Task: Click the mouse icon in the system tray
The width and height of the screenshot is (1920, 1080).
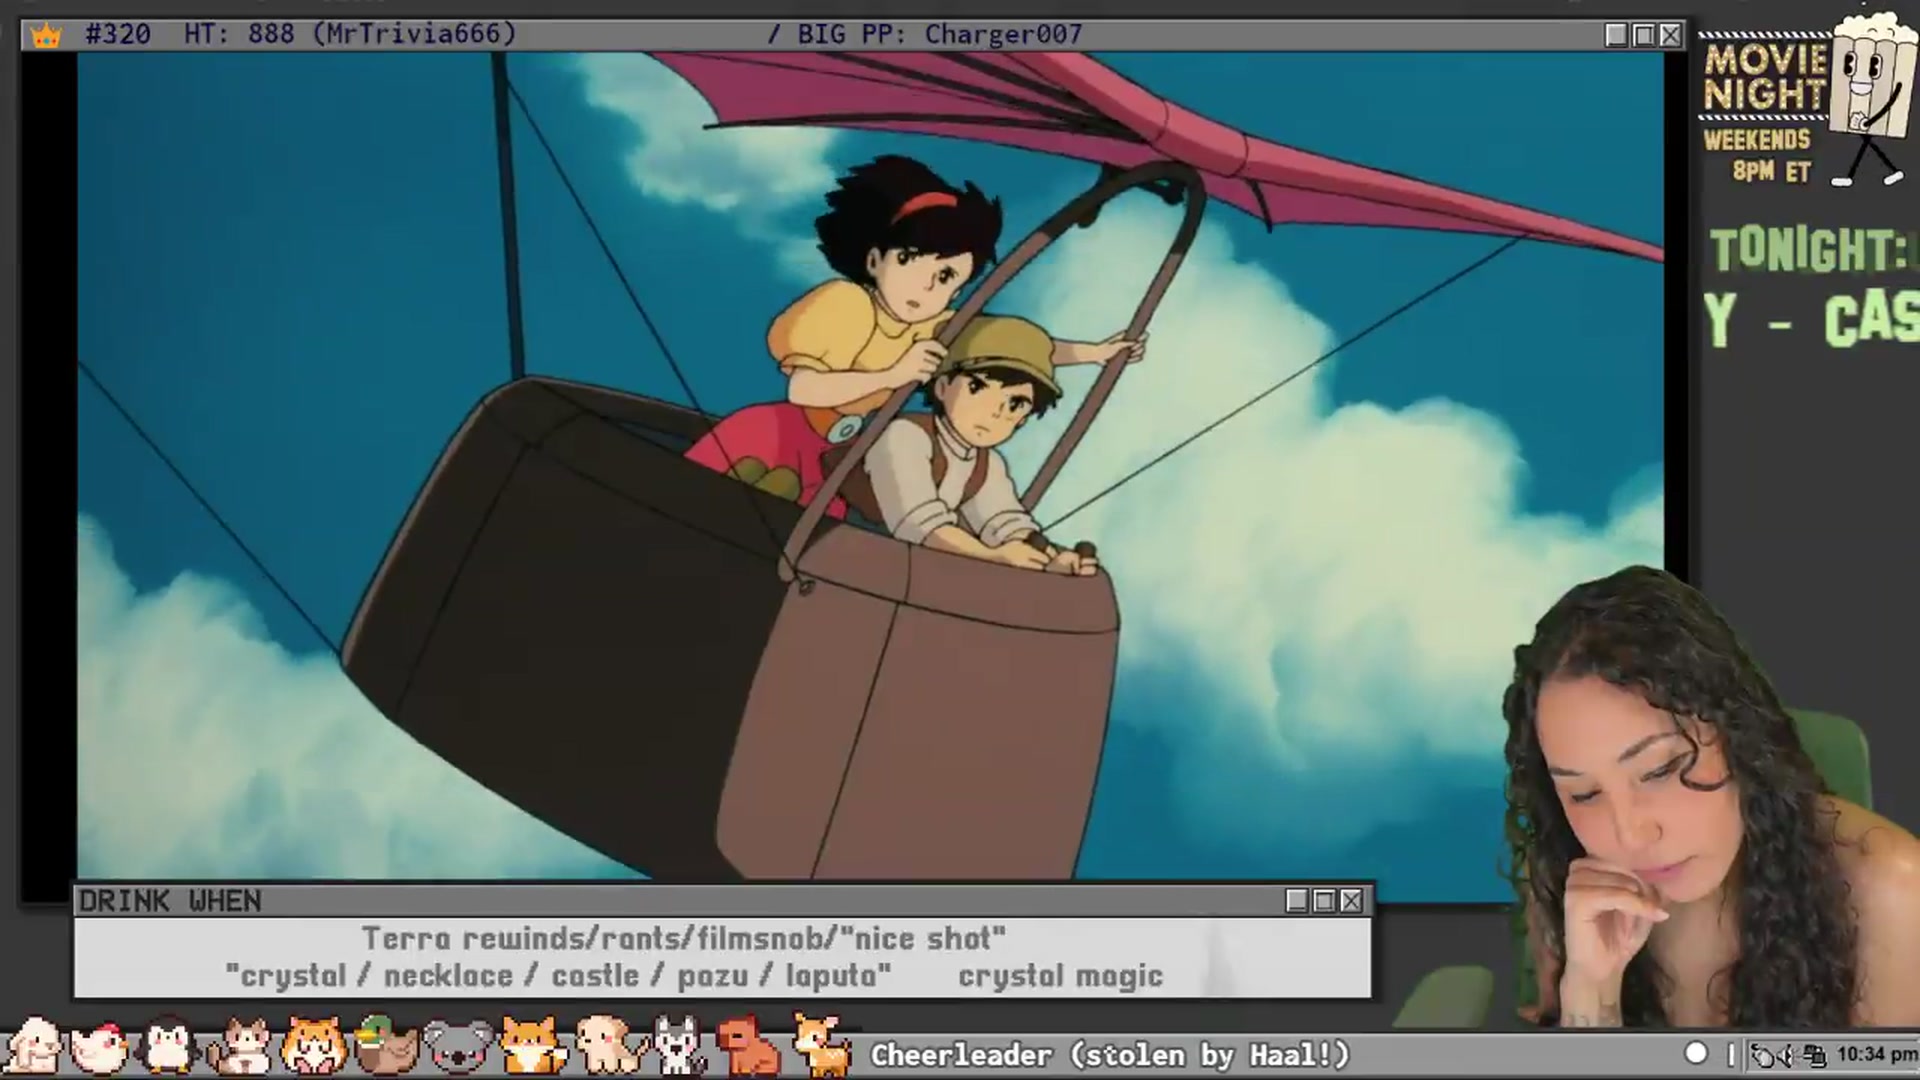Action: [1763, 1056]
